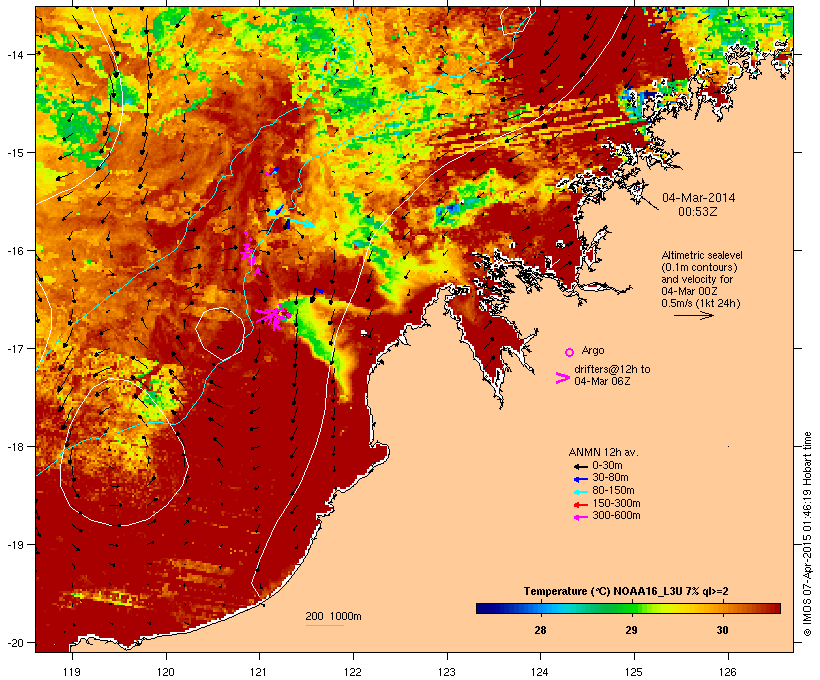
Task: Click the '300-600m' depth label
Action: [x=616, y=516]
